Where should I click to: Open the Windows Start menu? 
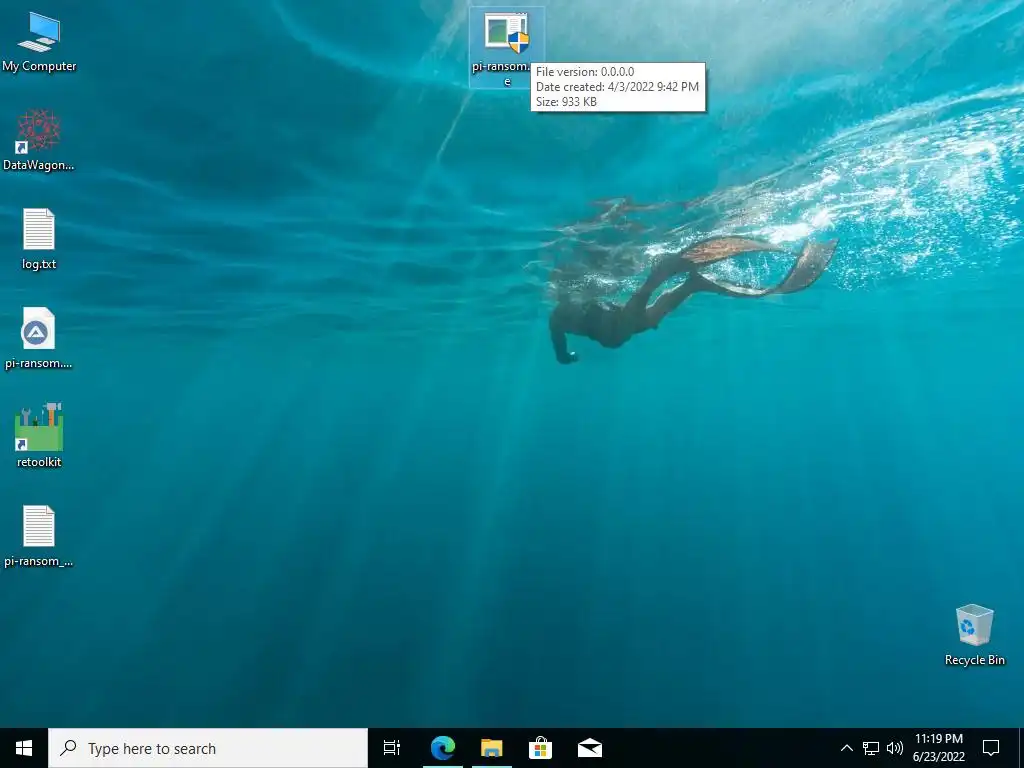tap(24, 748)
